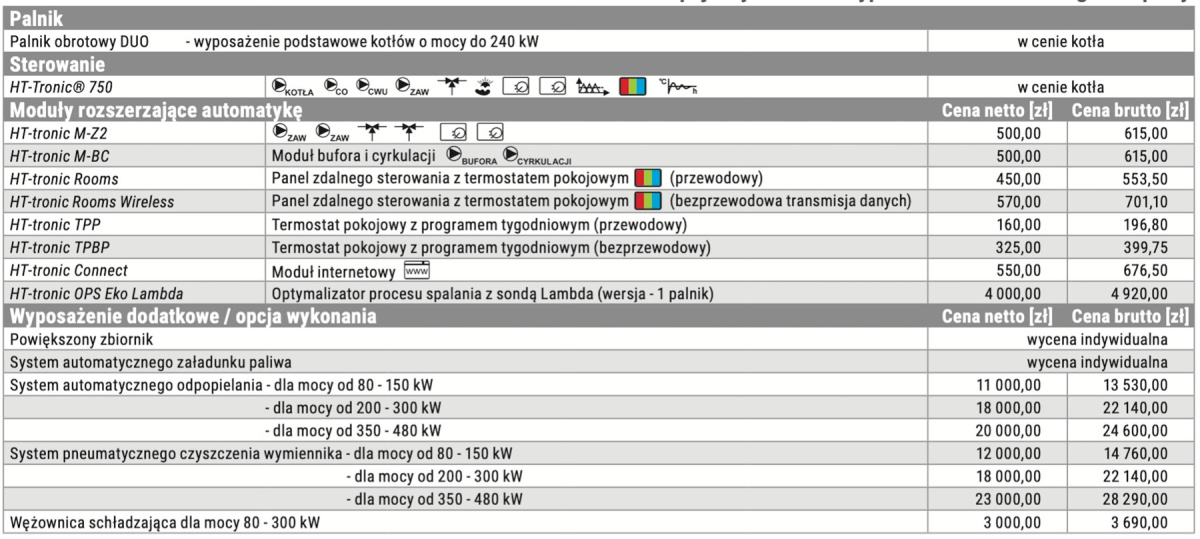Screen dimensions: 1200x539
Task: Click the color display icon in Rooms Wireless row
Action: click(648, 201)
